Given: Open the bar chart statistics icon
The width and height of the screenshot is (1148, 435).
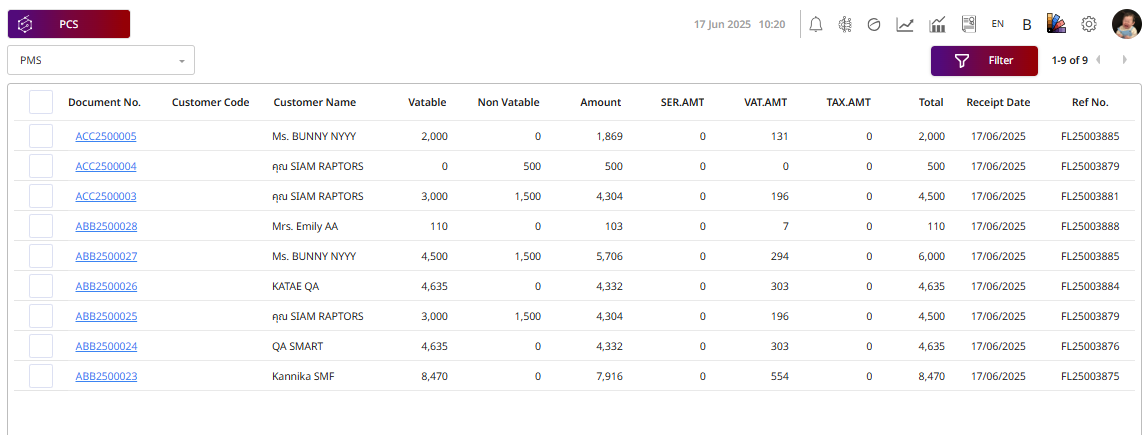Looking at the screenshot, I should tap(937, 24).
